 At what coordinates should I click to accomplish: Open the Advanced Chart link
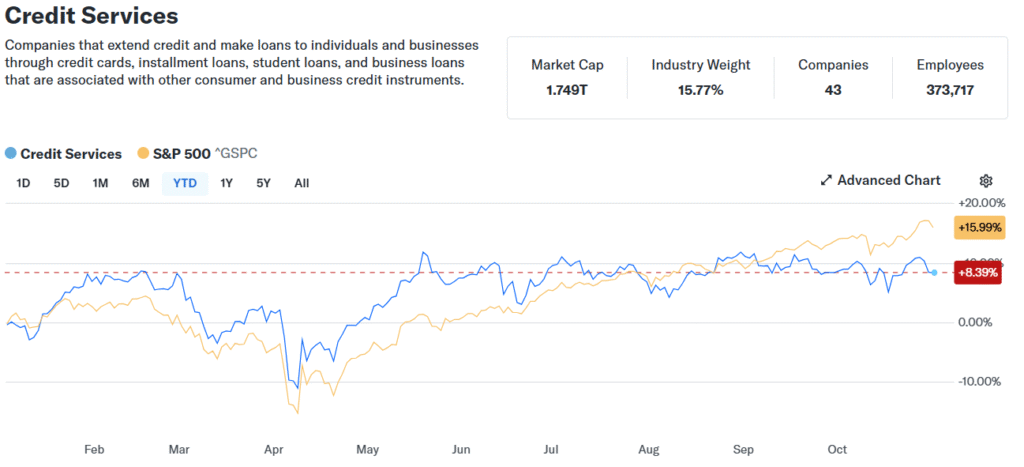click(888, 181)
